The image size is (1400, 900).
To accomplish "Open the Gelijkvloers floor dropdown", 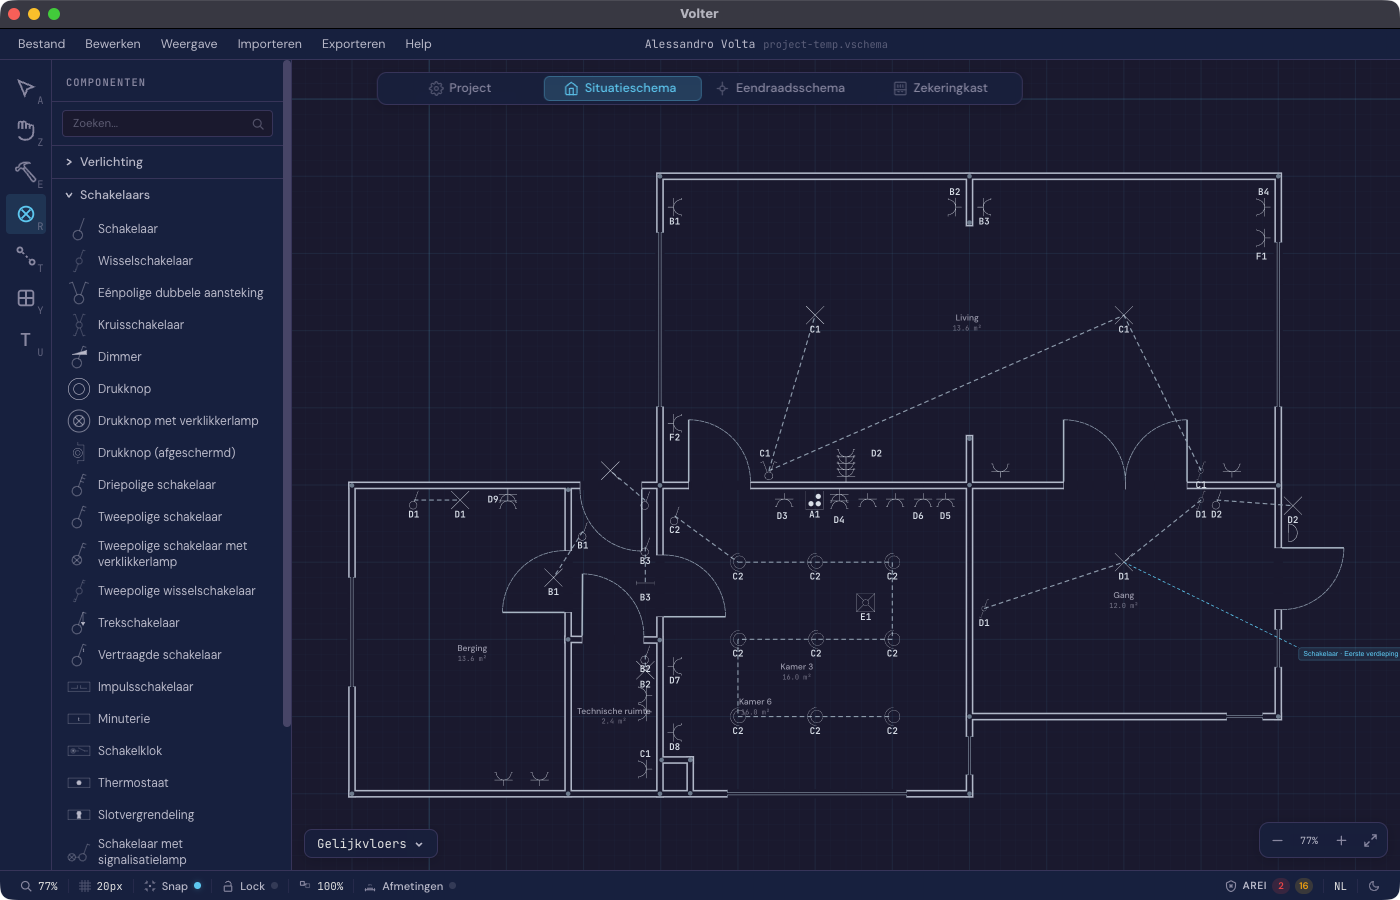I will (x=370, y=844).
